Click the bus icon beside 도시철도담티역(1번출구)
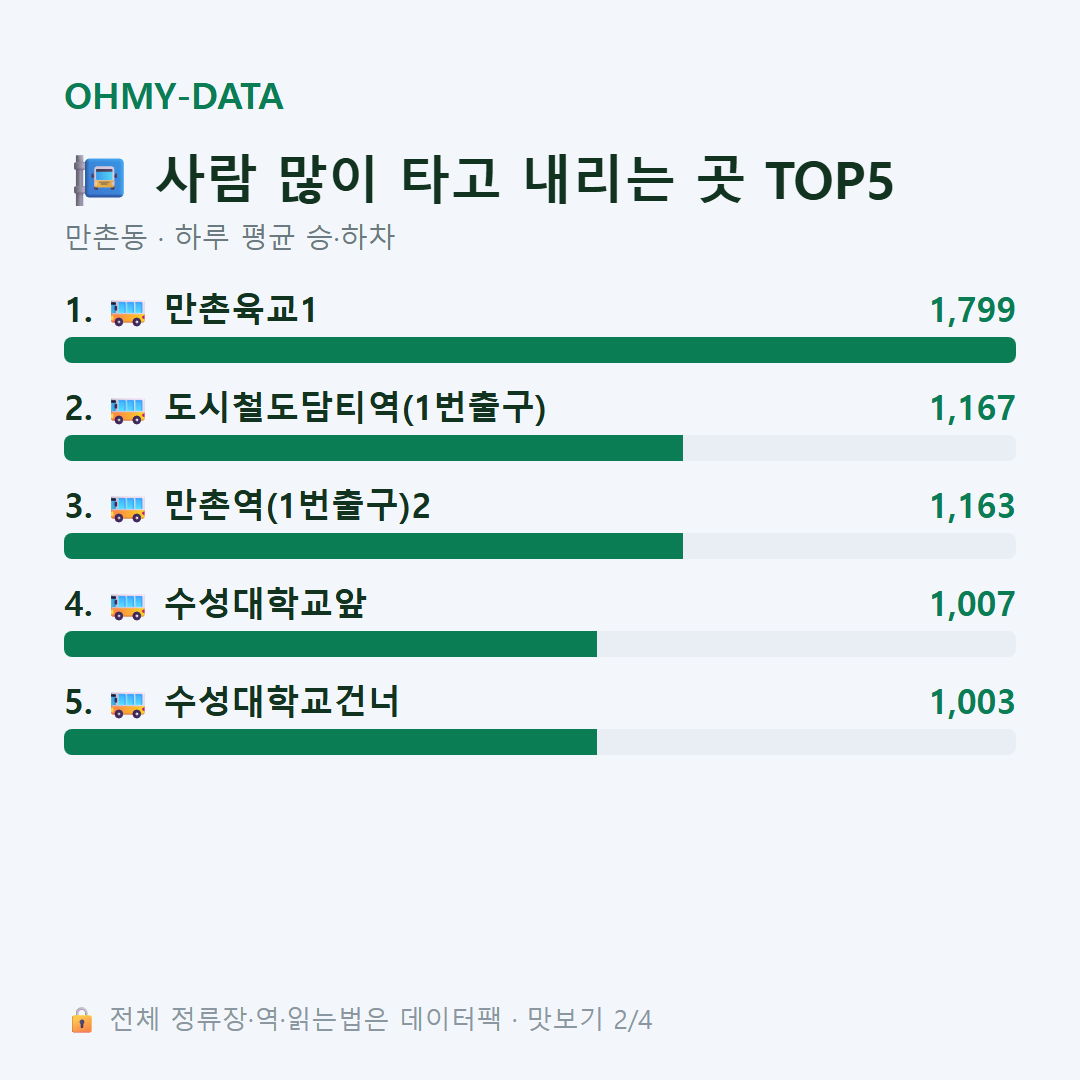The width and height of the screenshot is (1080, 1080). click(127, 411)
